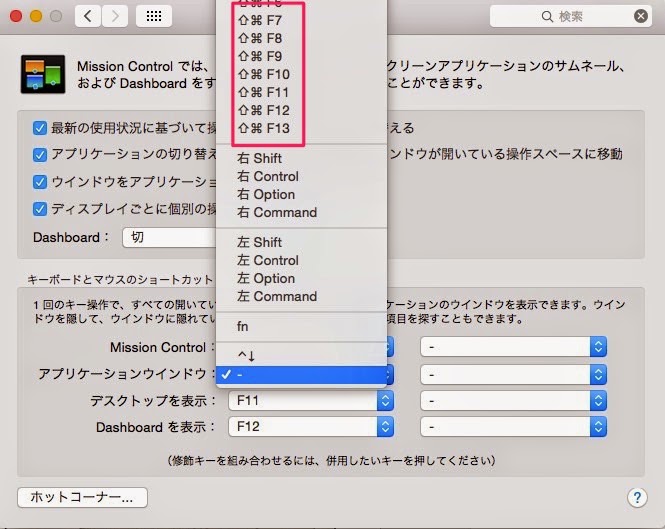The image size is (665, 529).
Task: Select ⇧⌘ F13 from the menu
Action: pyautogui.click(x=301, y=128)
